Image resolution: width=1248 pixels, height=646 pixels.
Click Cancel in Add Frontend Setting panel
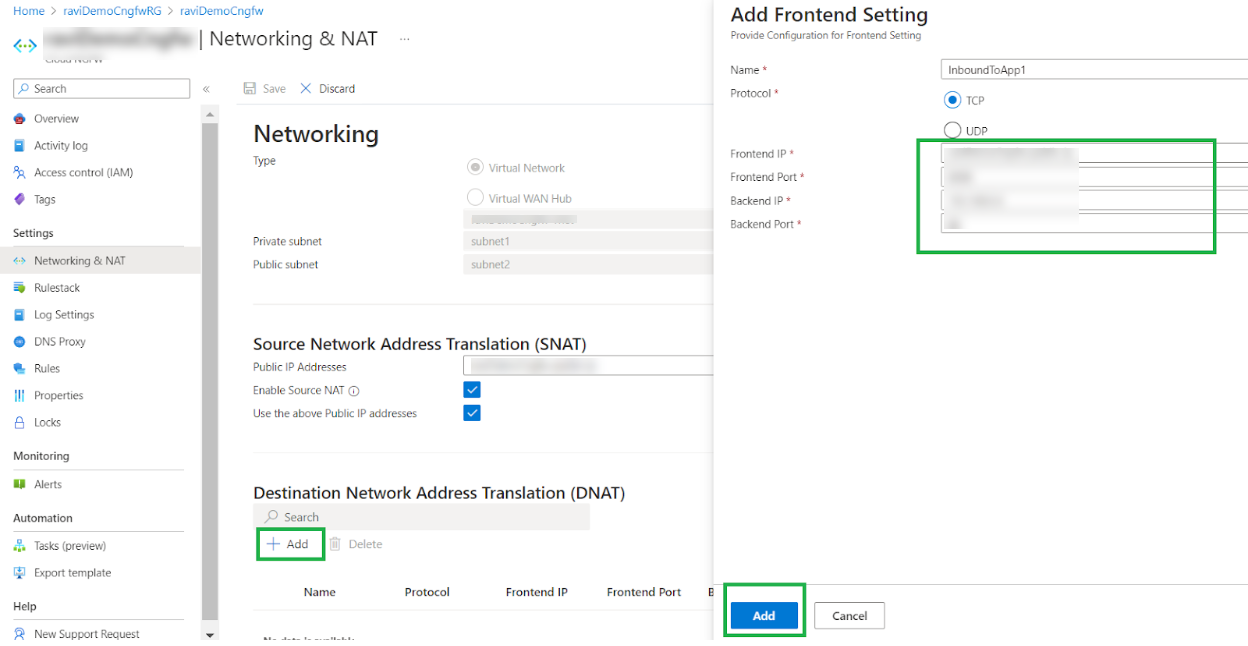849,616
